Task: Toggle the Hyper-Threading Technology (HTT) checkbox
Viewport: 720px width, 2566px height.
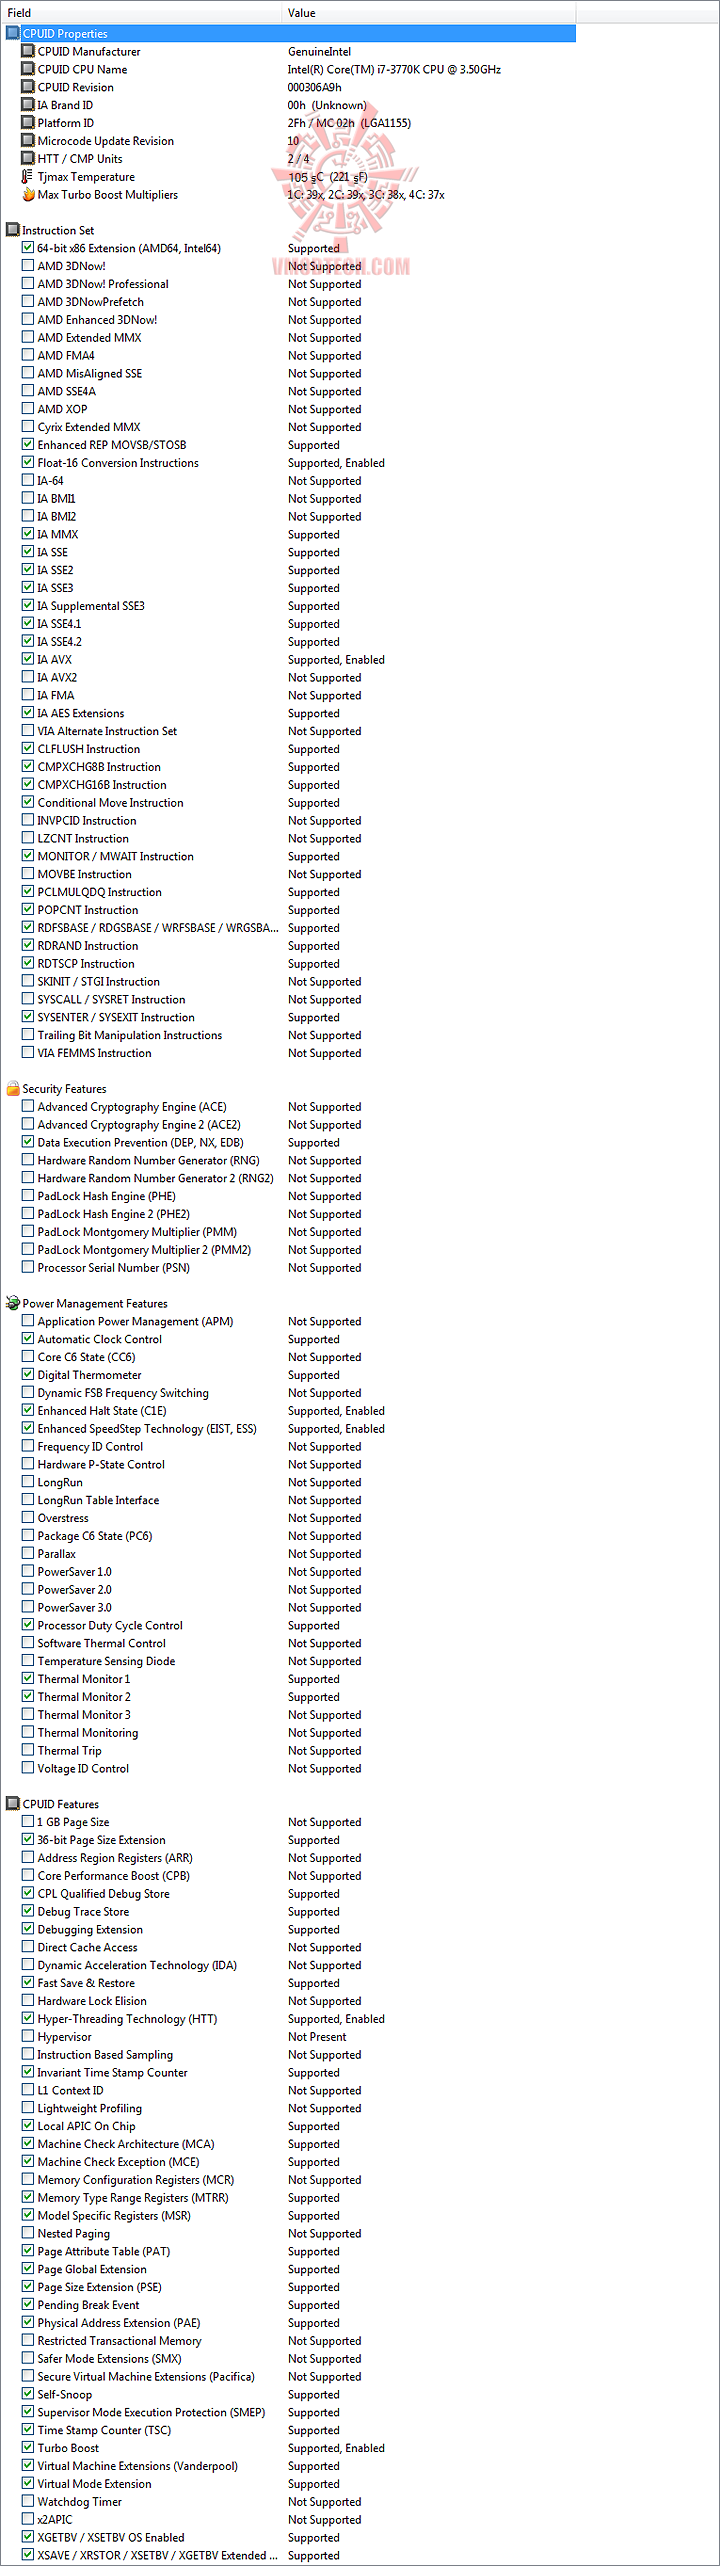Action: click(x=28, y=2019)
